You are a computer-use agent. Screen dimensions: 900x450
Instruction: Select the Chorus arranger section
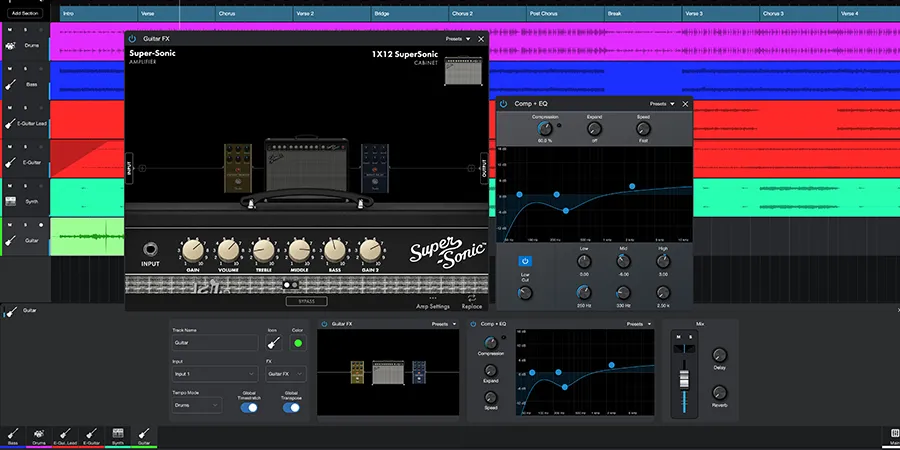click(x=255, y=14)
